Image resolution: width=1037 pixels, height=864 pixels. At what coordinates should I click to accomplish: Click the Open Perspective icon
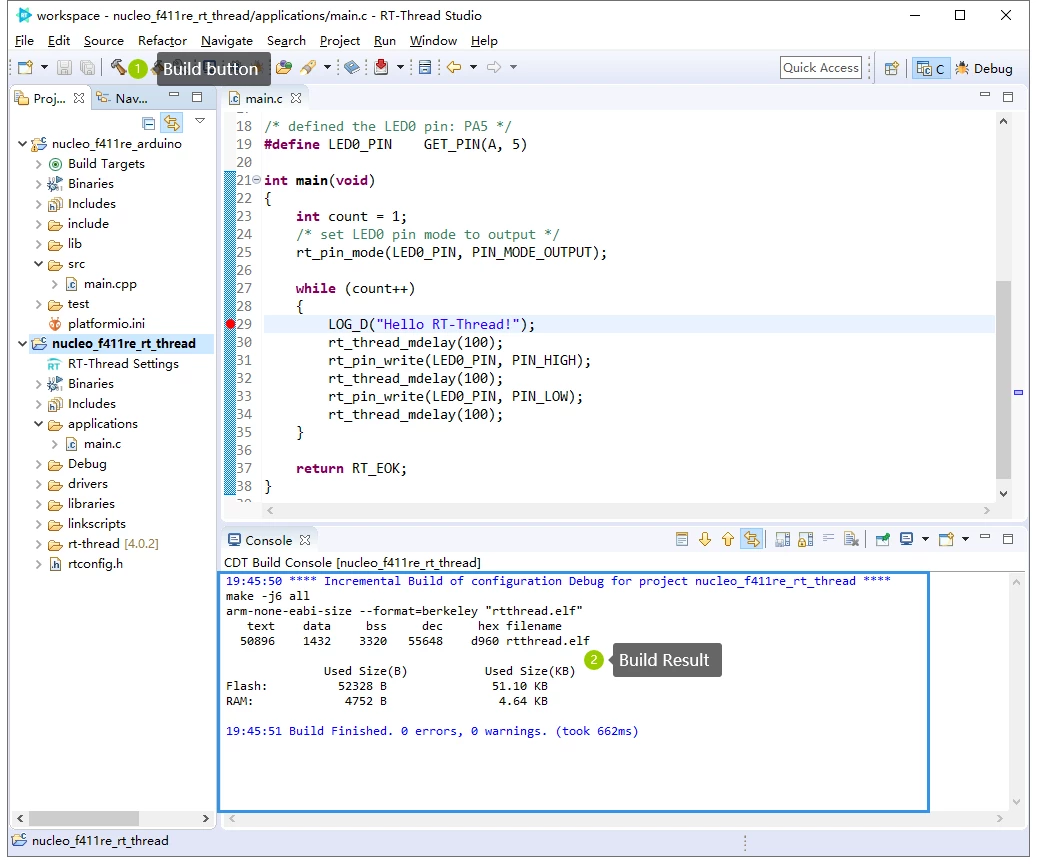pyautogui.click(x=892, y=68)
